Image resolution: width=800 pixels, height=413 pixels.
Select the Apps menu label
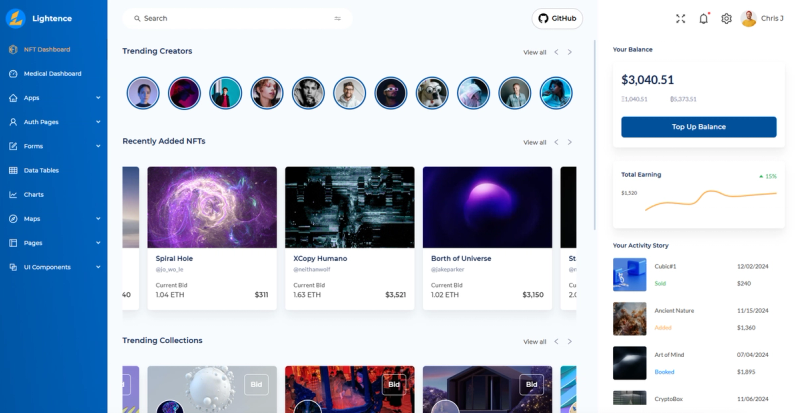pyautogui.click(x=32, y=98)
